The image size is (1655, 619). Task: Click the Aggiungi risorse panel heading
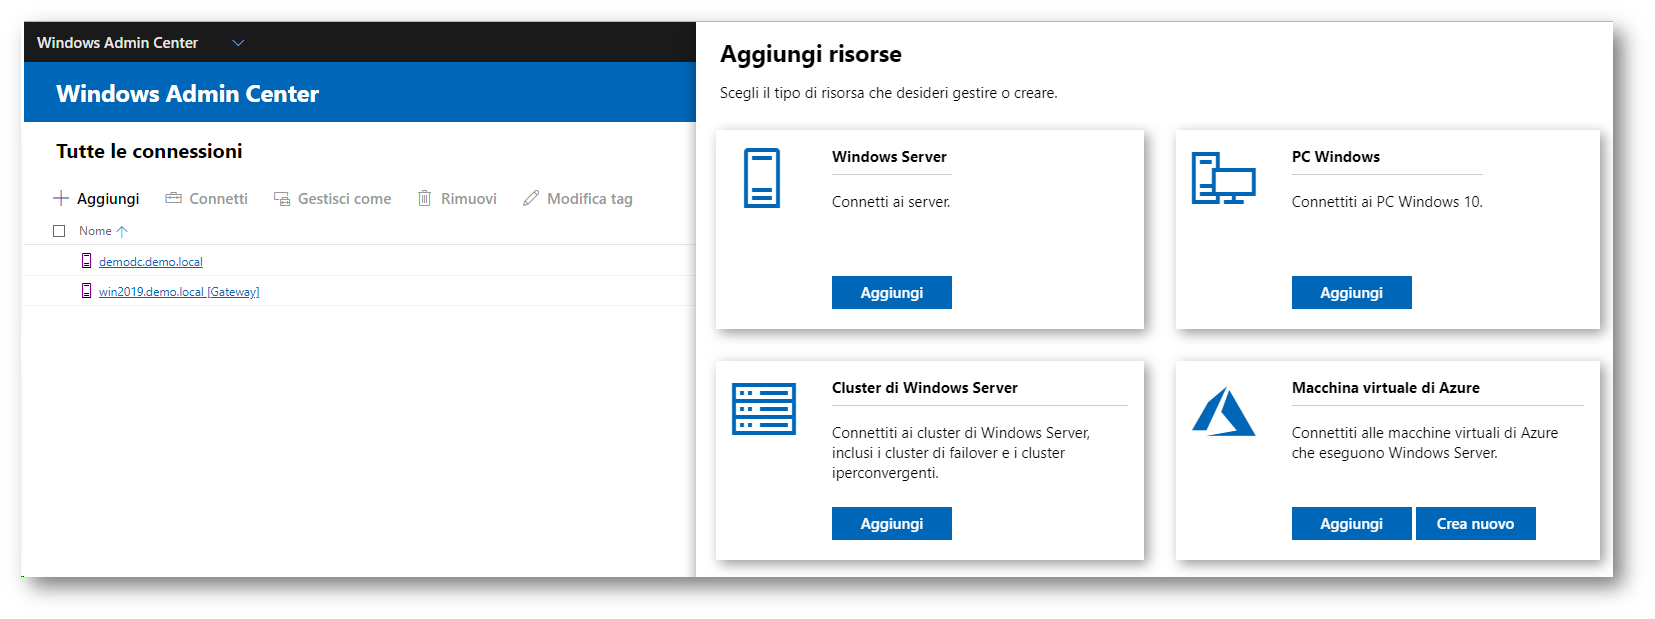(x=811, y=54)
